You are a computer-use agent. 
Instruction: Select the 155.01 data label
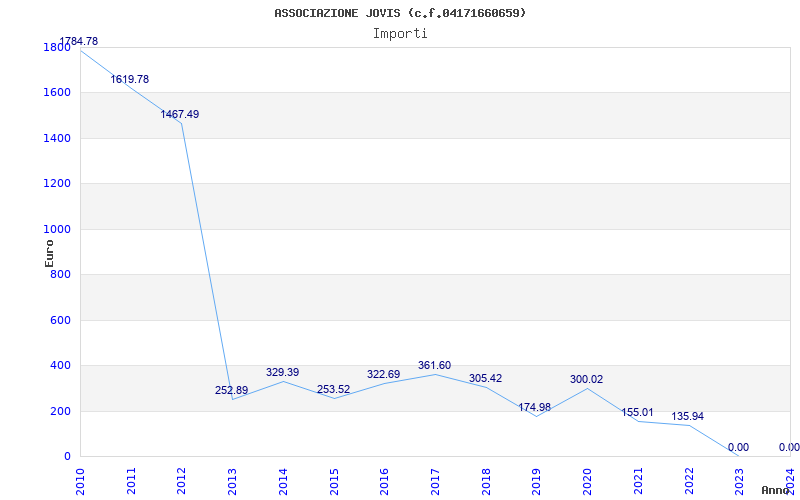tap(638, 412)
